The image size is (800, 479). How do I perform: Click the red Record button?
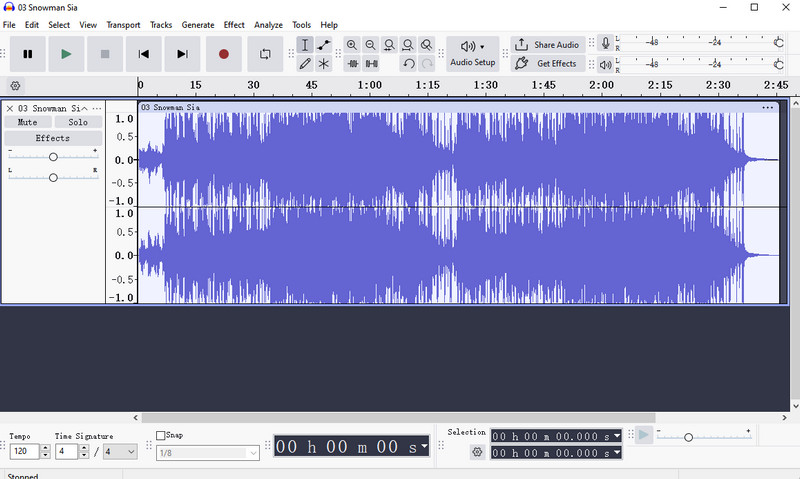tap(223, 54)
